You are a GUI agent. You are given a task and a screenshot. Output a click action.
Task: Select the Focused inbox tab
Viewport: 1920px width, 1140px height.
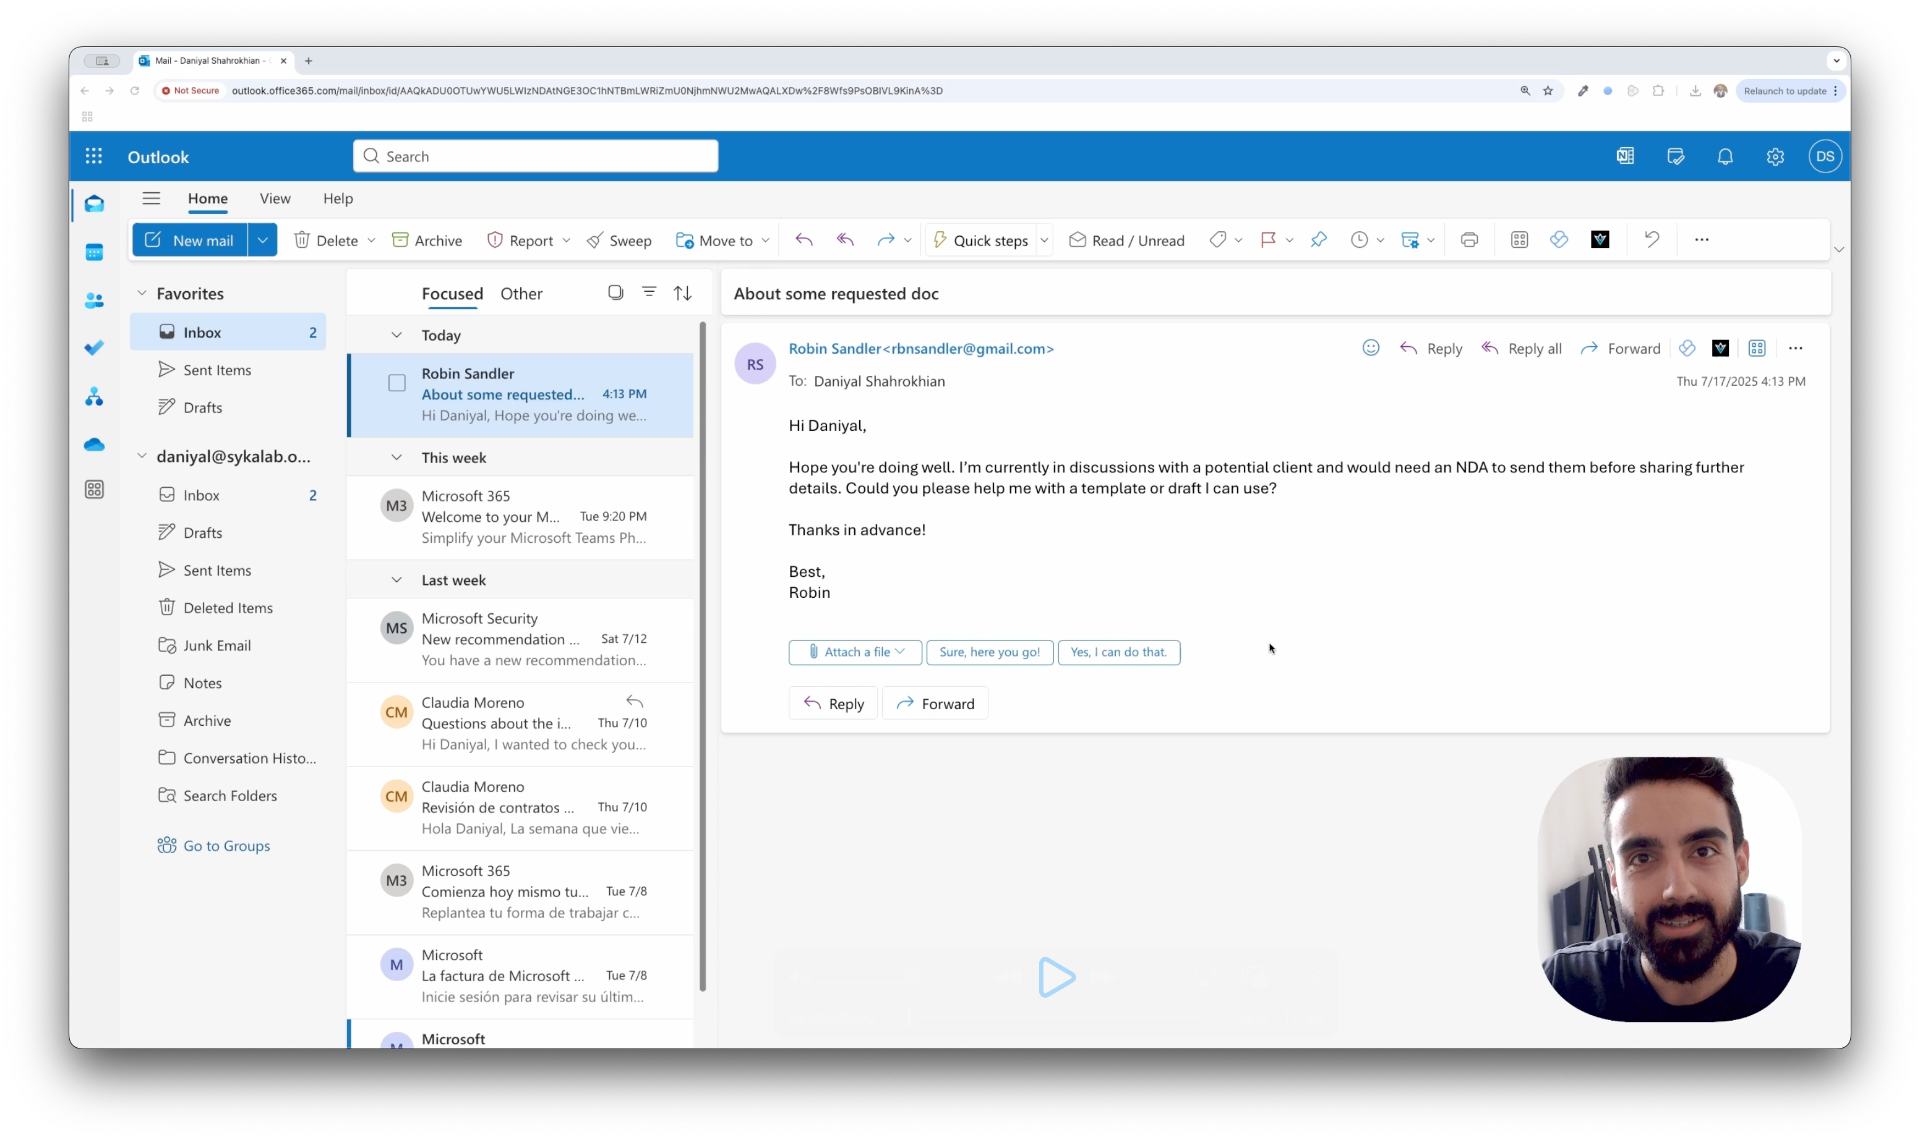pyautogui.click(x=452, y=293)
